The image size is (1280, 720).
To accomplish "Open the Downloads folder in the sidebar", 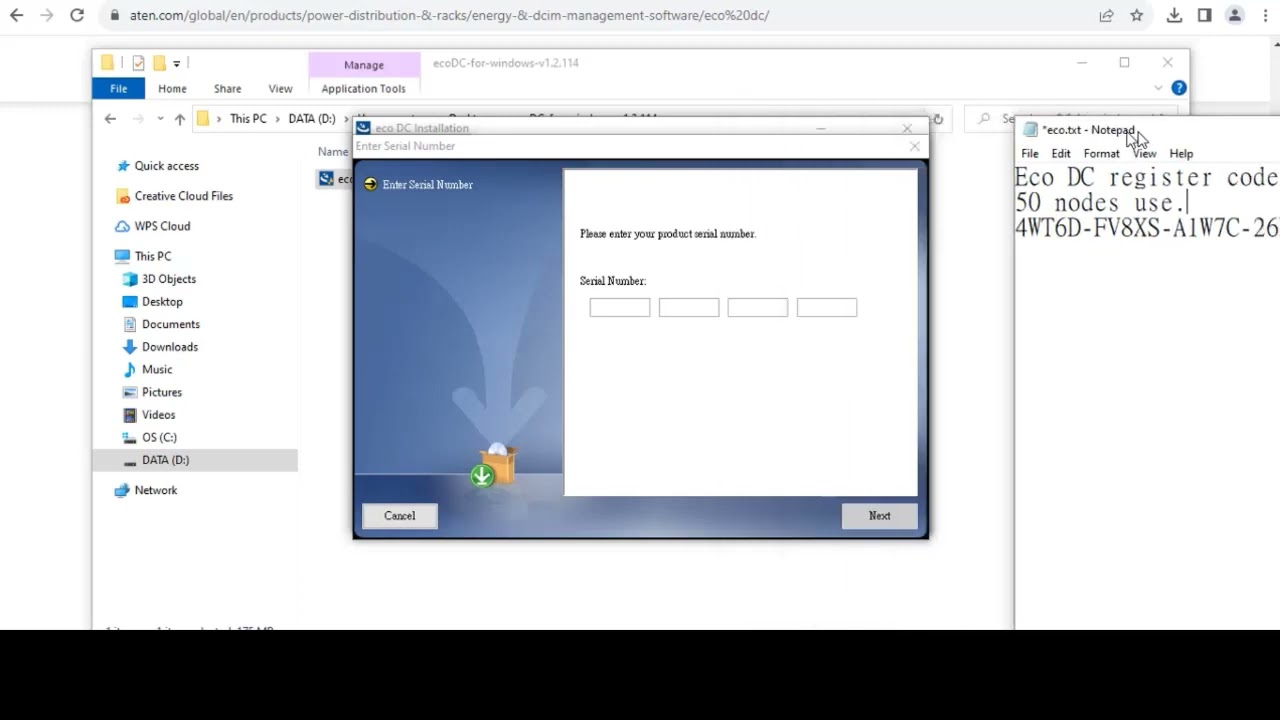I will point(169,347).
